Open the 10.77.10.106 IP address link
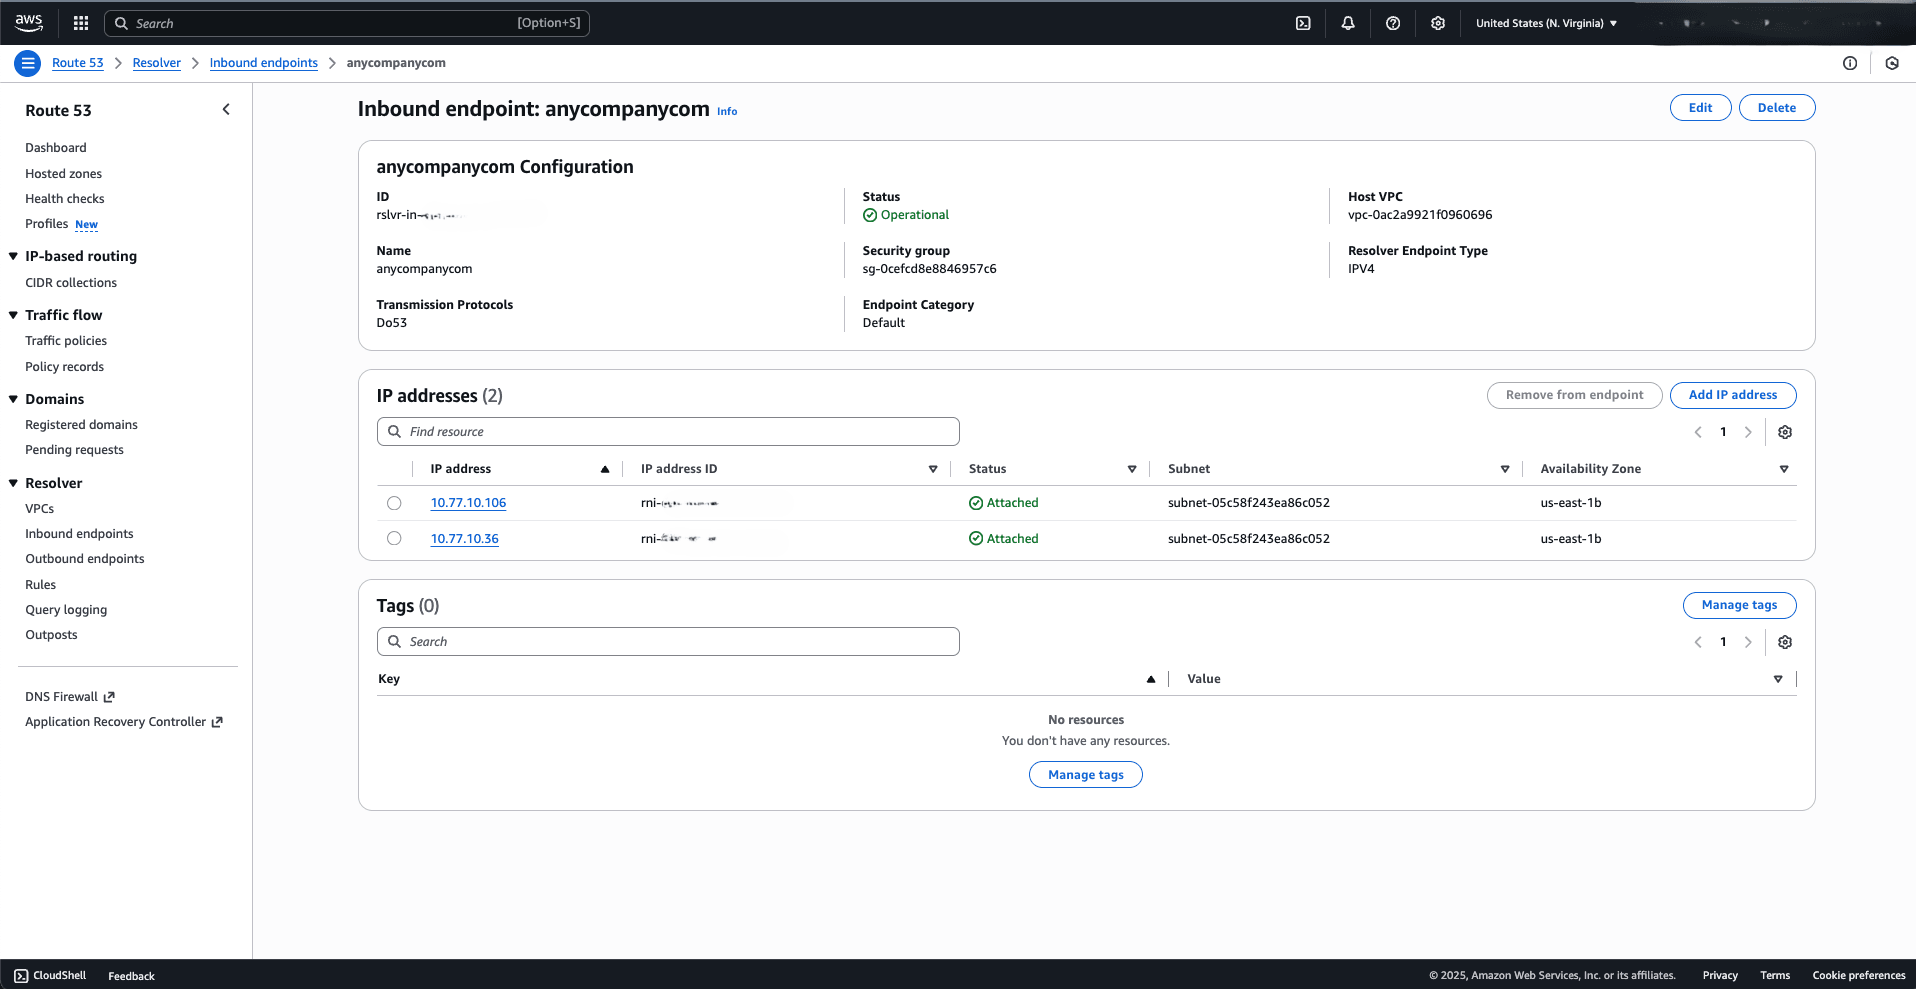 468,502
